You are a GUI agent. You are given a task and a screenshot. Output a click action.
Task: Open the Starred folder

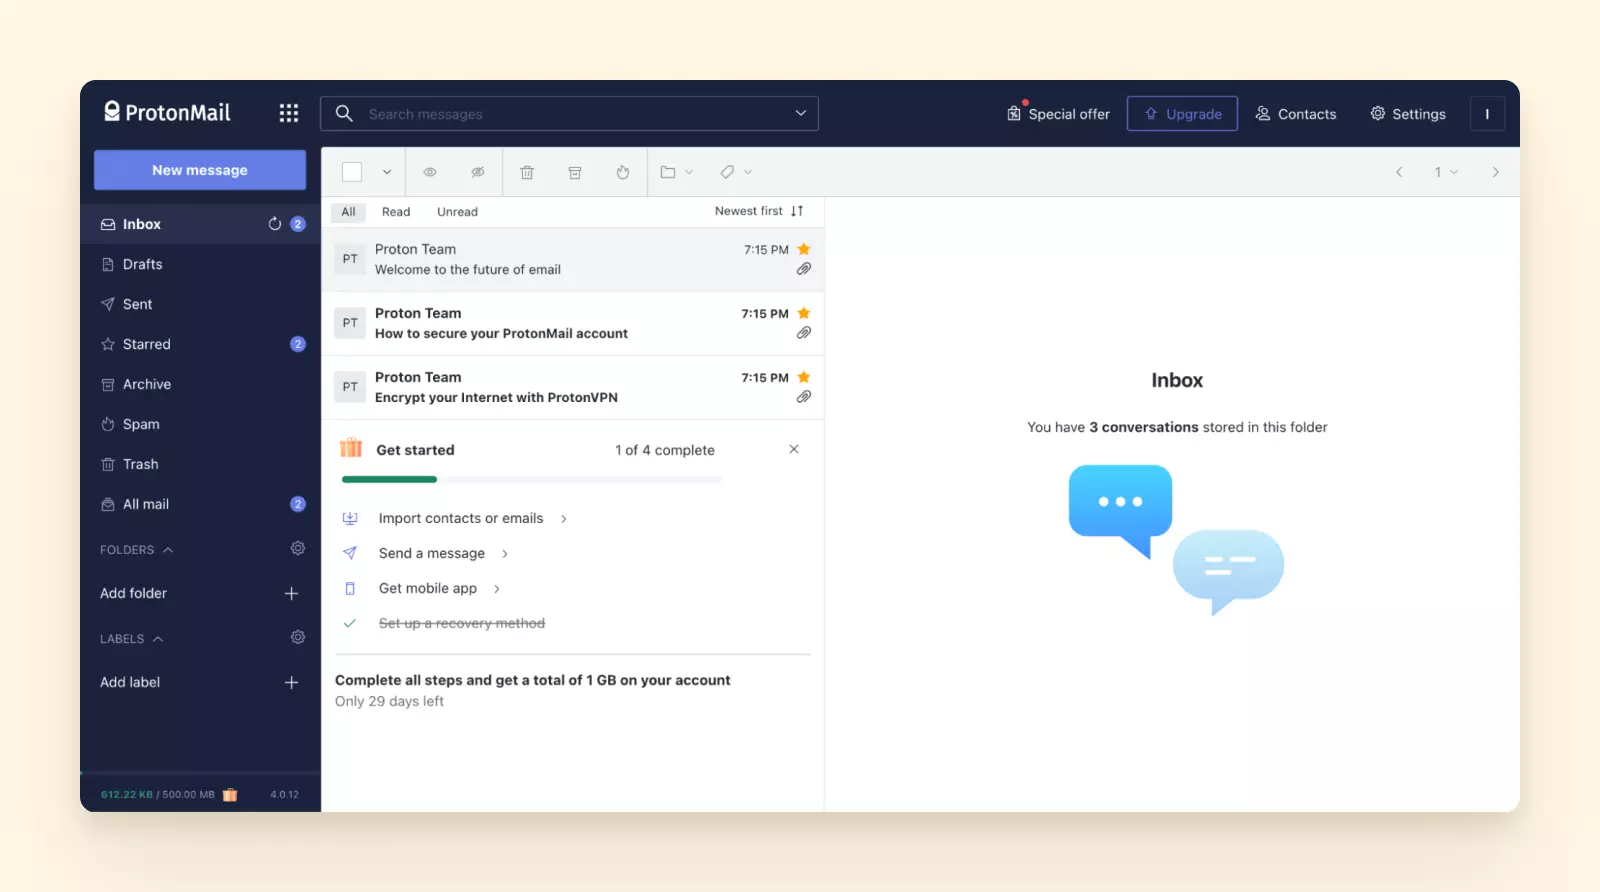(200, 344)
